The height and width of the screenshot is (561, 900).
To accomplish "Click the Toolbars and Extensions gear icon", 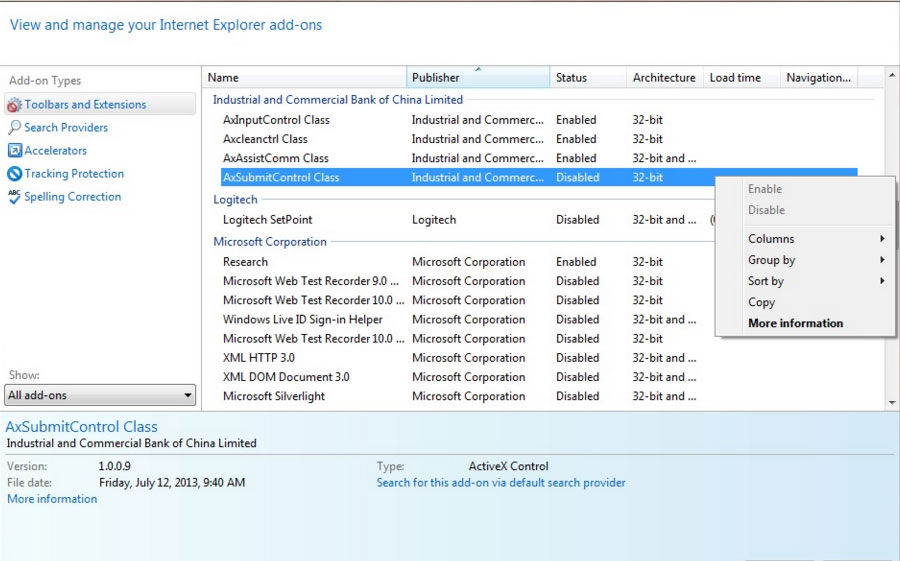I will (x=14, y=105).
